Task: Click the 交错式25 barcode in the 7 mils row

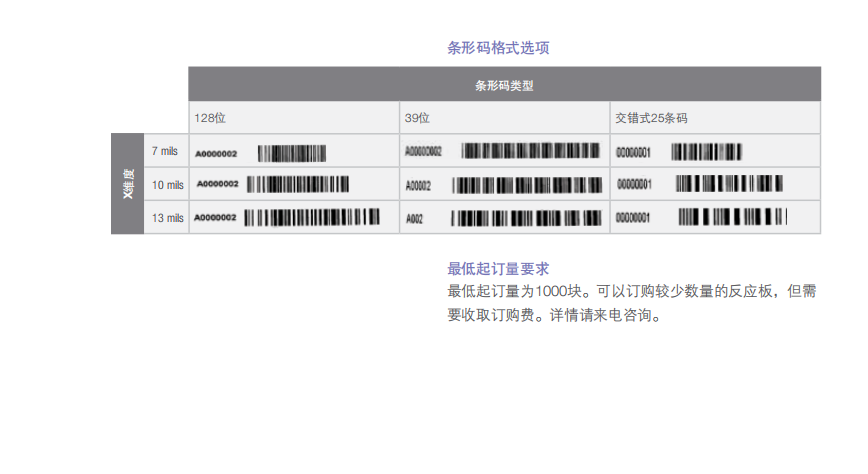Action: (706, 152)
